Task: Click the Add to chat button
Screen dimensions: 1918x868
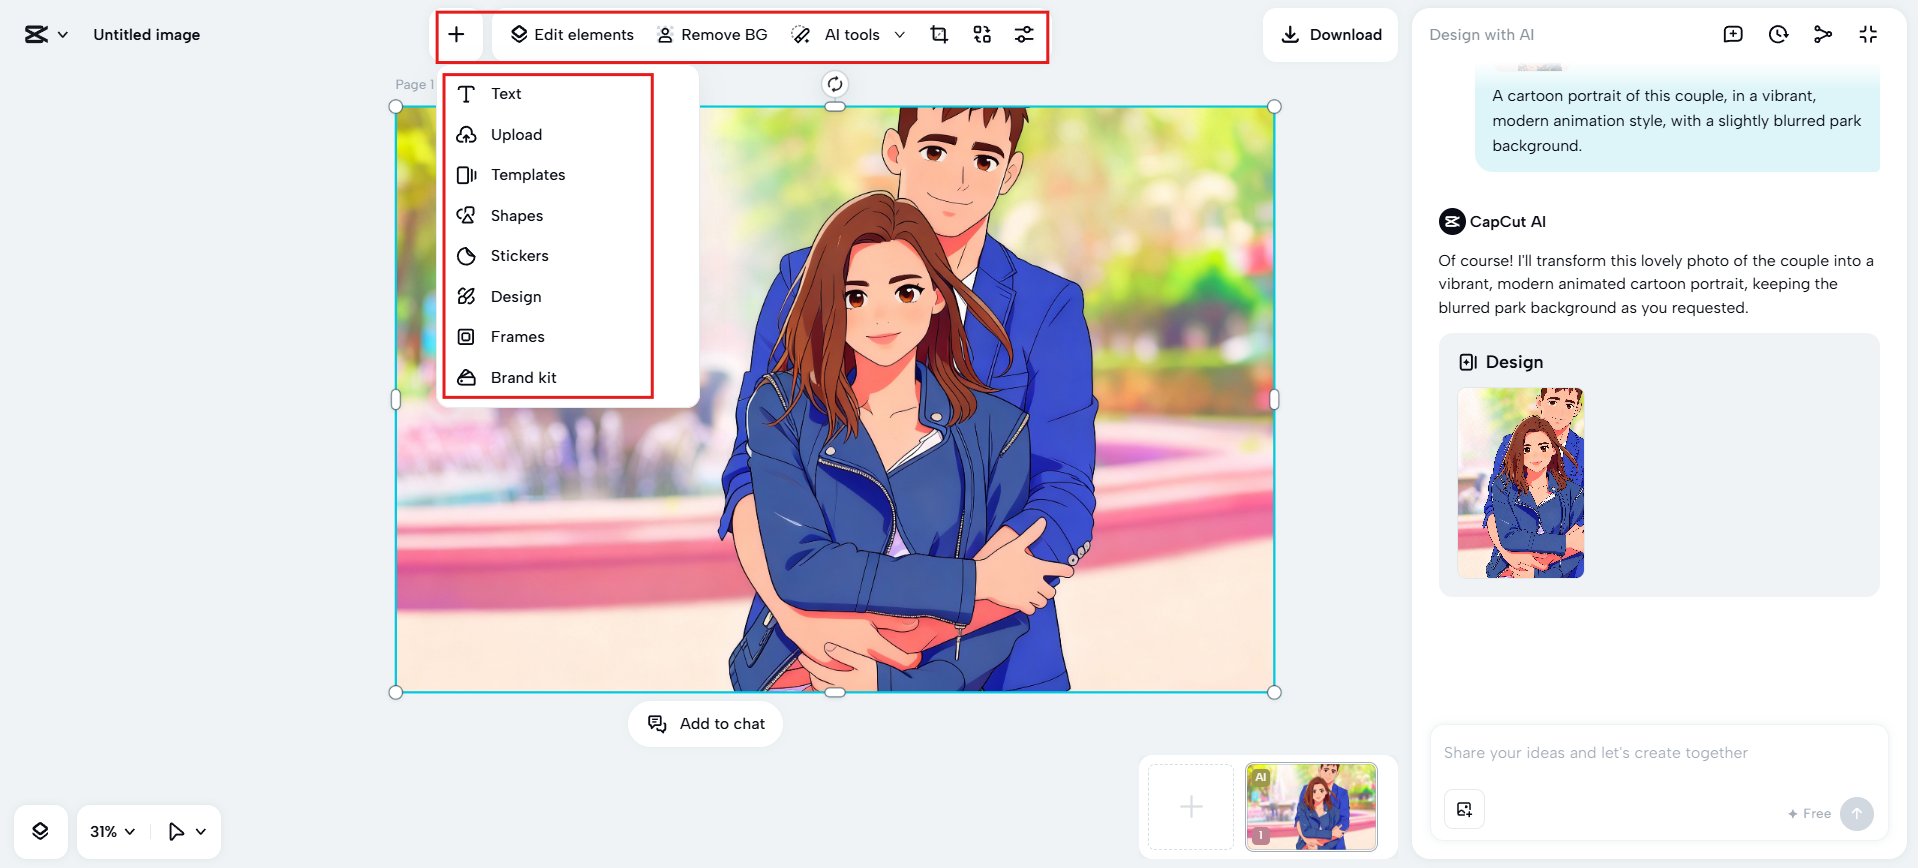Action: (706, 724)
